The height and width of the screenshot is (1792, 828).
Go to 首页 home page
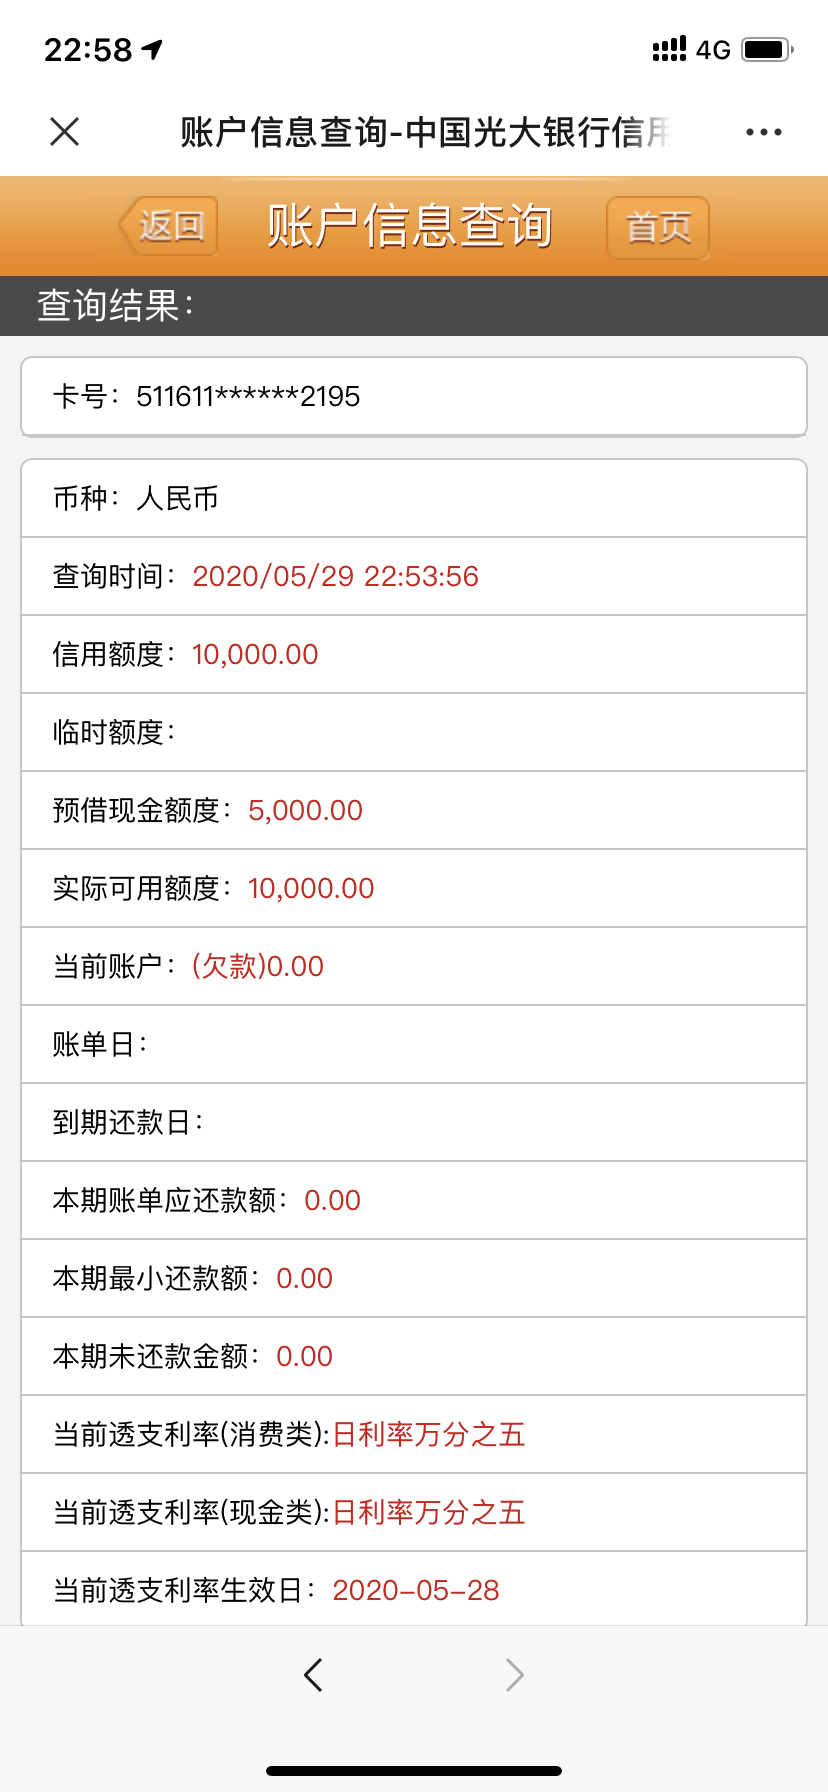[x=658, y=227]
